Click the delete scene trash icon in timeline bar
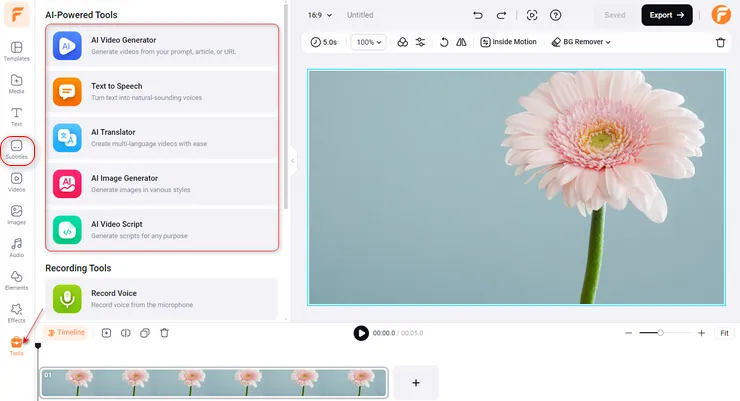The width and height of the screenshot is (740, 401). 164,333
